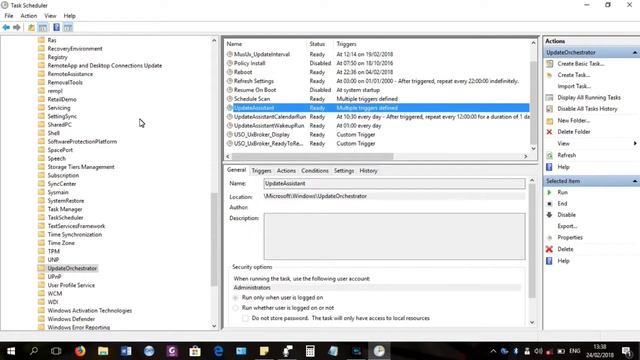Click the task Name input field
This screenshot has height=360, width=640.
pos(394,184)
